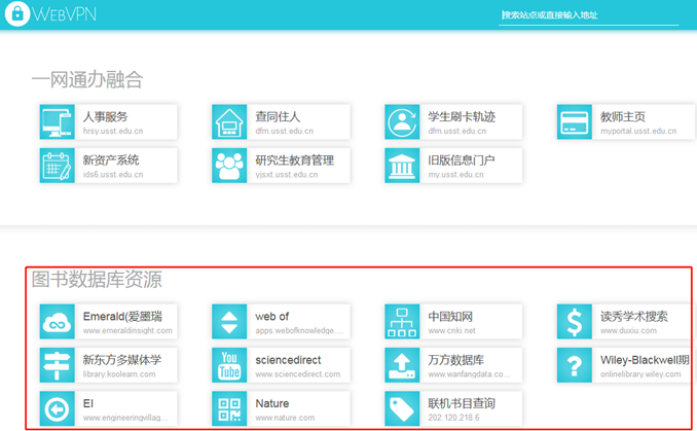Screen dimensions: 697x431
Task: Click the myportal.usst.edu.cn address text
Action: (638, 131)
